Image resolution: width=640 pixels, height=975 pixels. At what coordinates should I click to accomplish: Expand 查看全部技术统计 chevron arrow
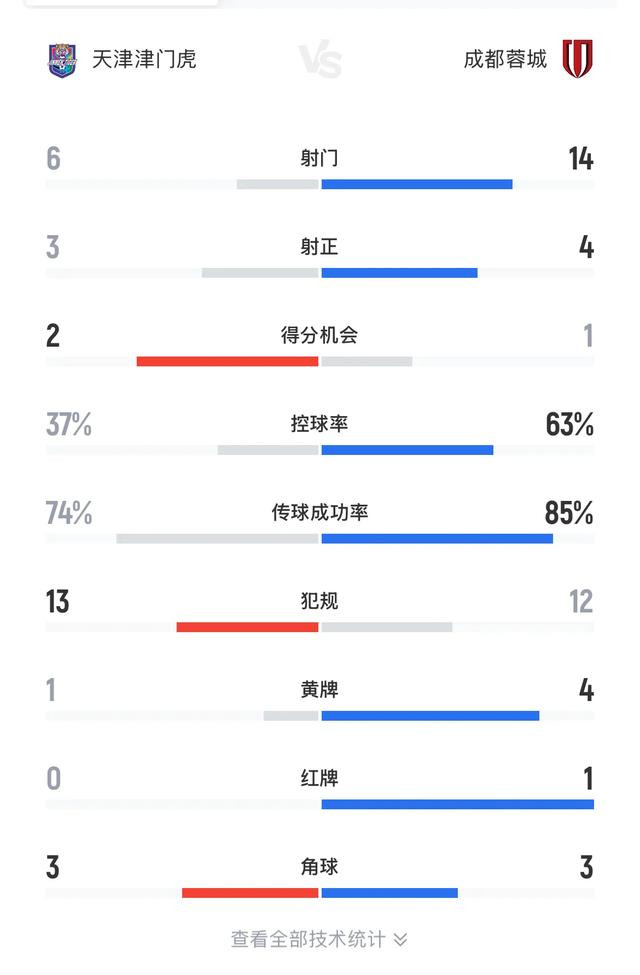tap(401, 939)
